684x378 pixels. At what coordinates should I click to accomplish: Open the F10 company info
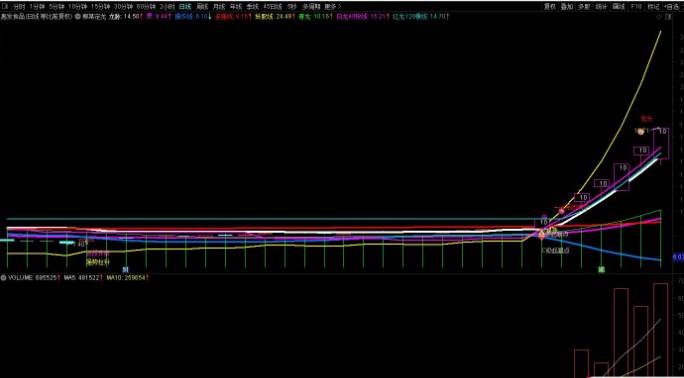tap(636, 7)
